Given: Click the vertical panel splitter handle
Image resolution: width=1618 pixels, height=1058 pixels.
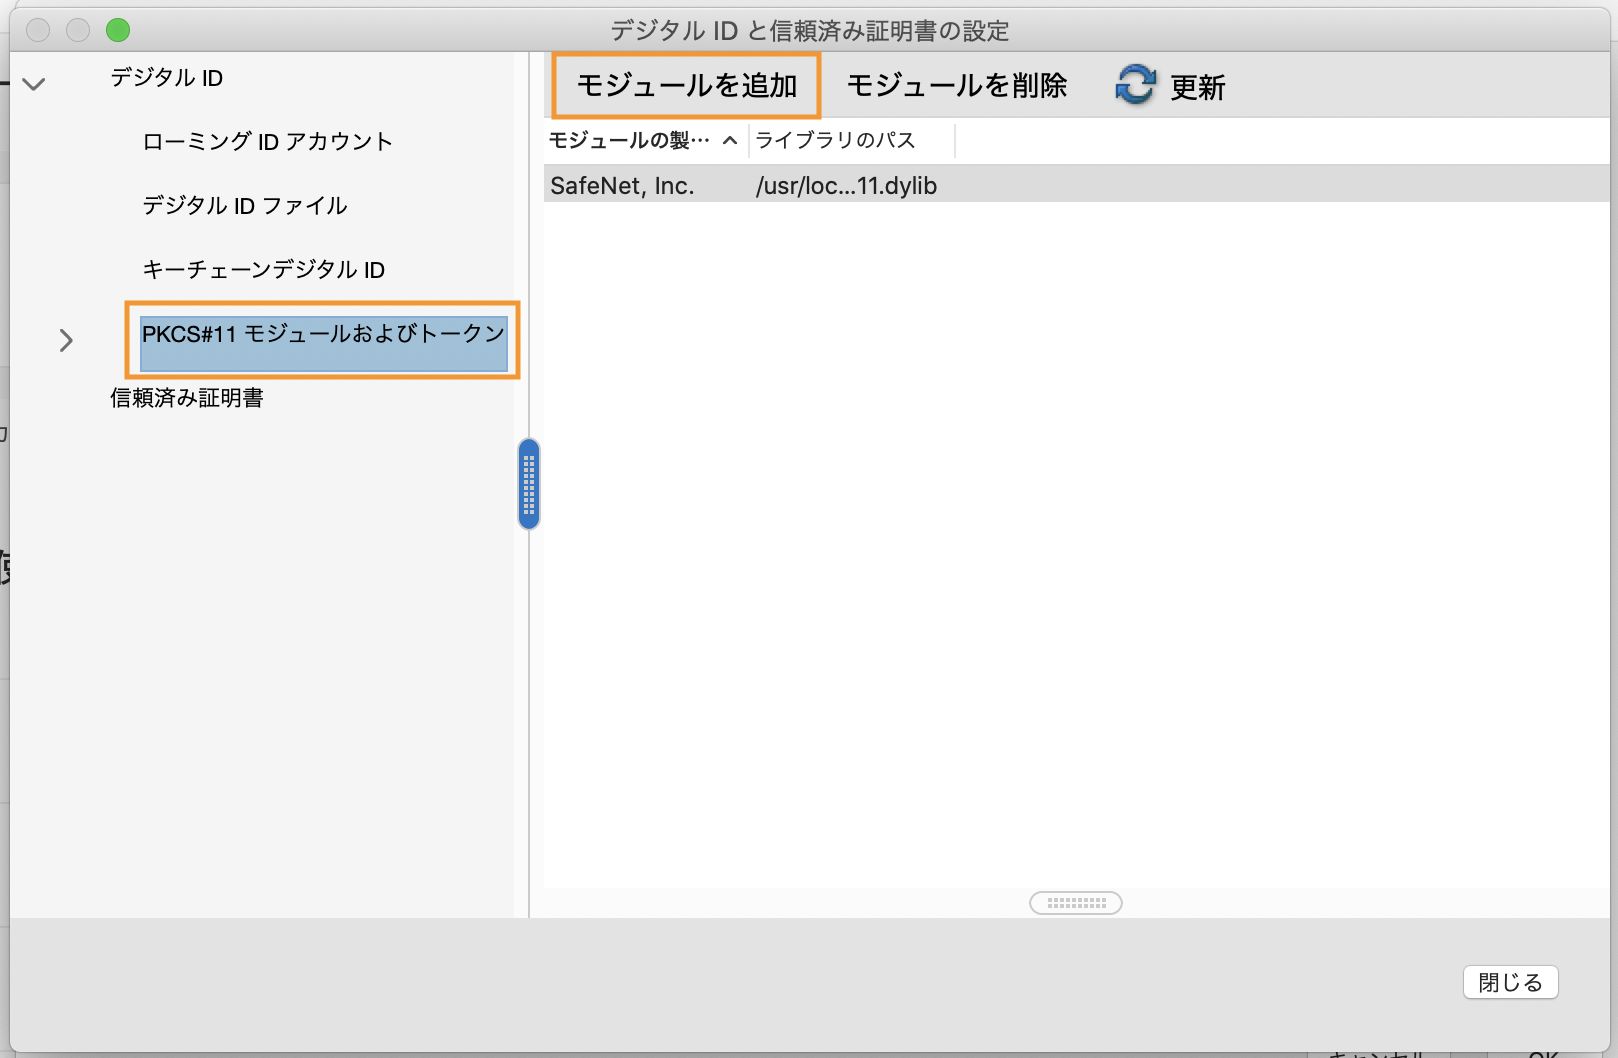Looking at the screenshot, I should tap(528, 484).
